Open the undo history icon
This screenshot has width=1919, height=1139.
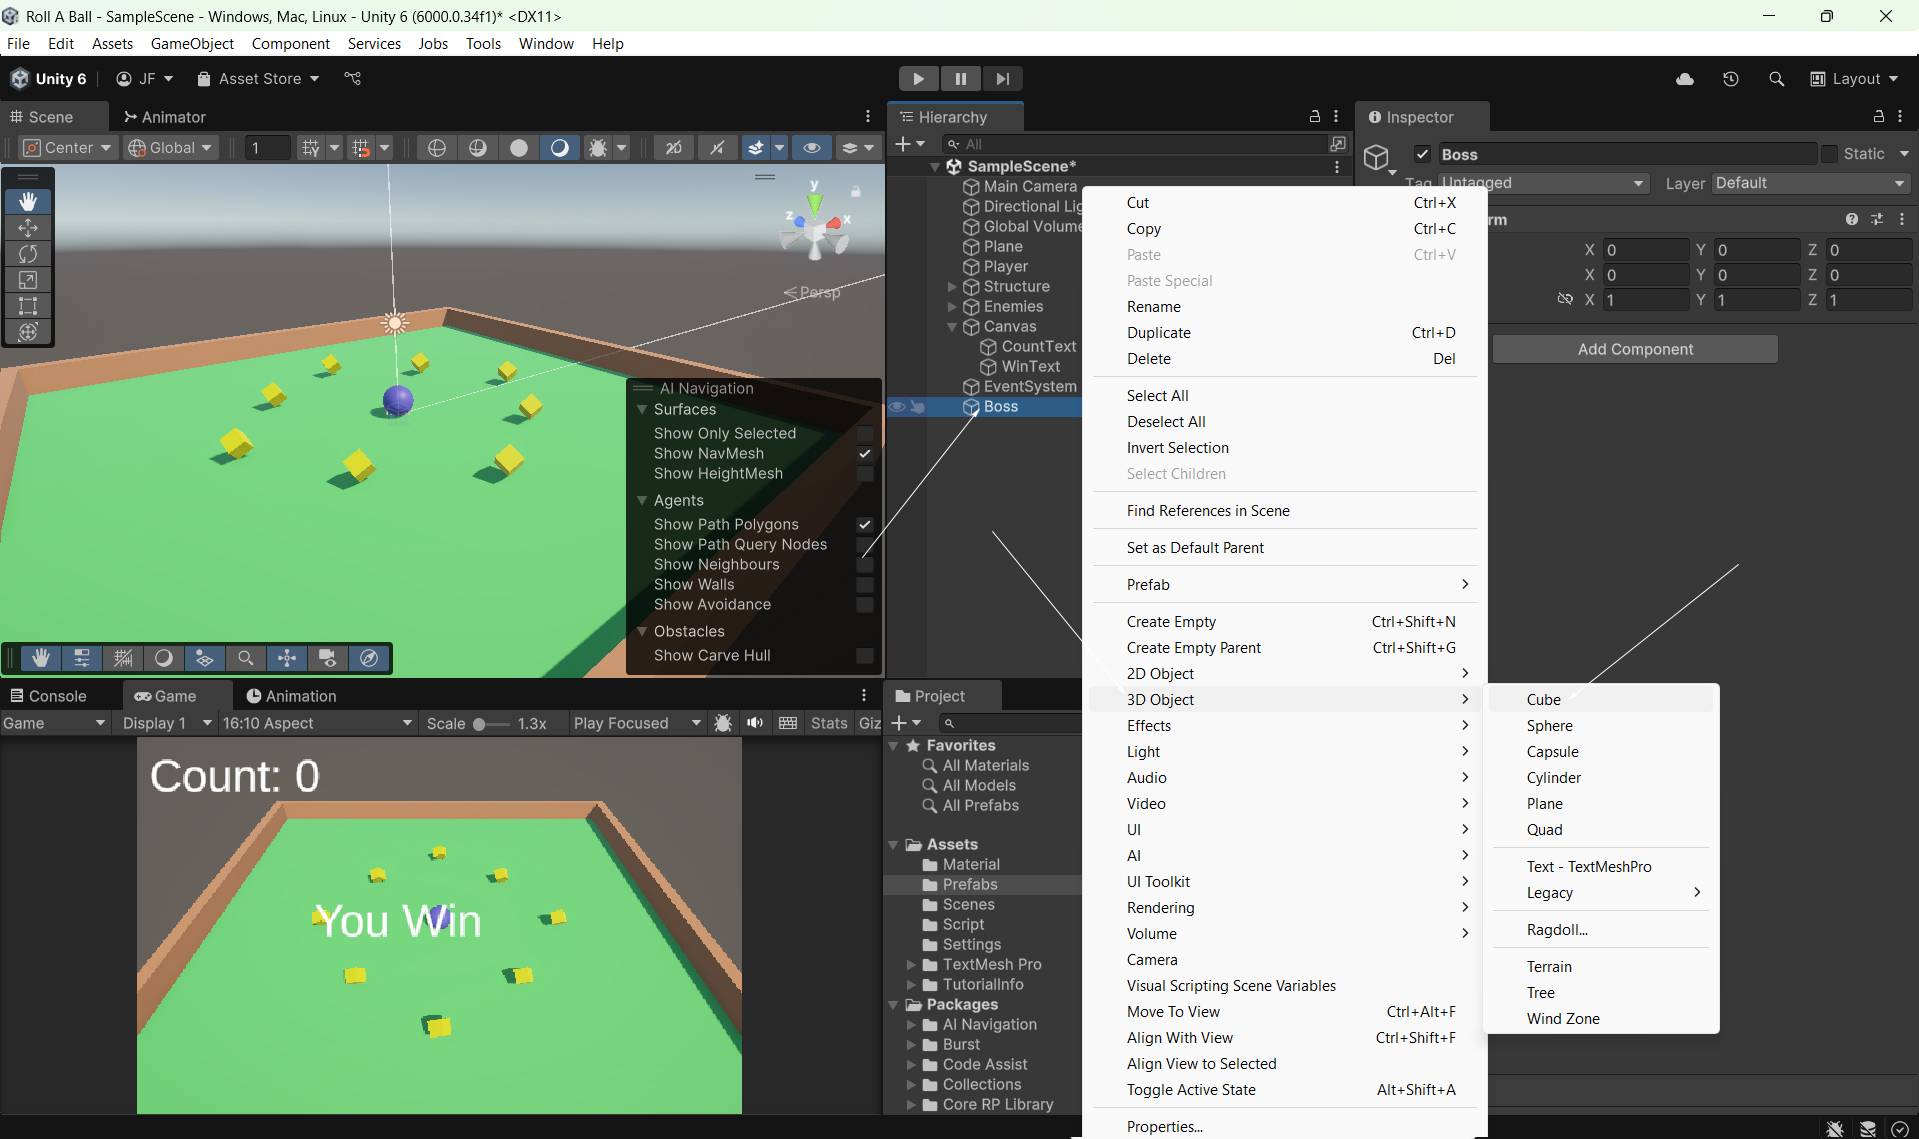click(1731, 79)
